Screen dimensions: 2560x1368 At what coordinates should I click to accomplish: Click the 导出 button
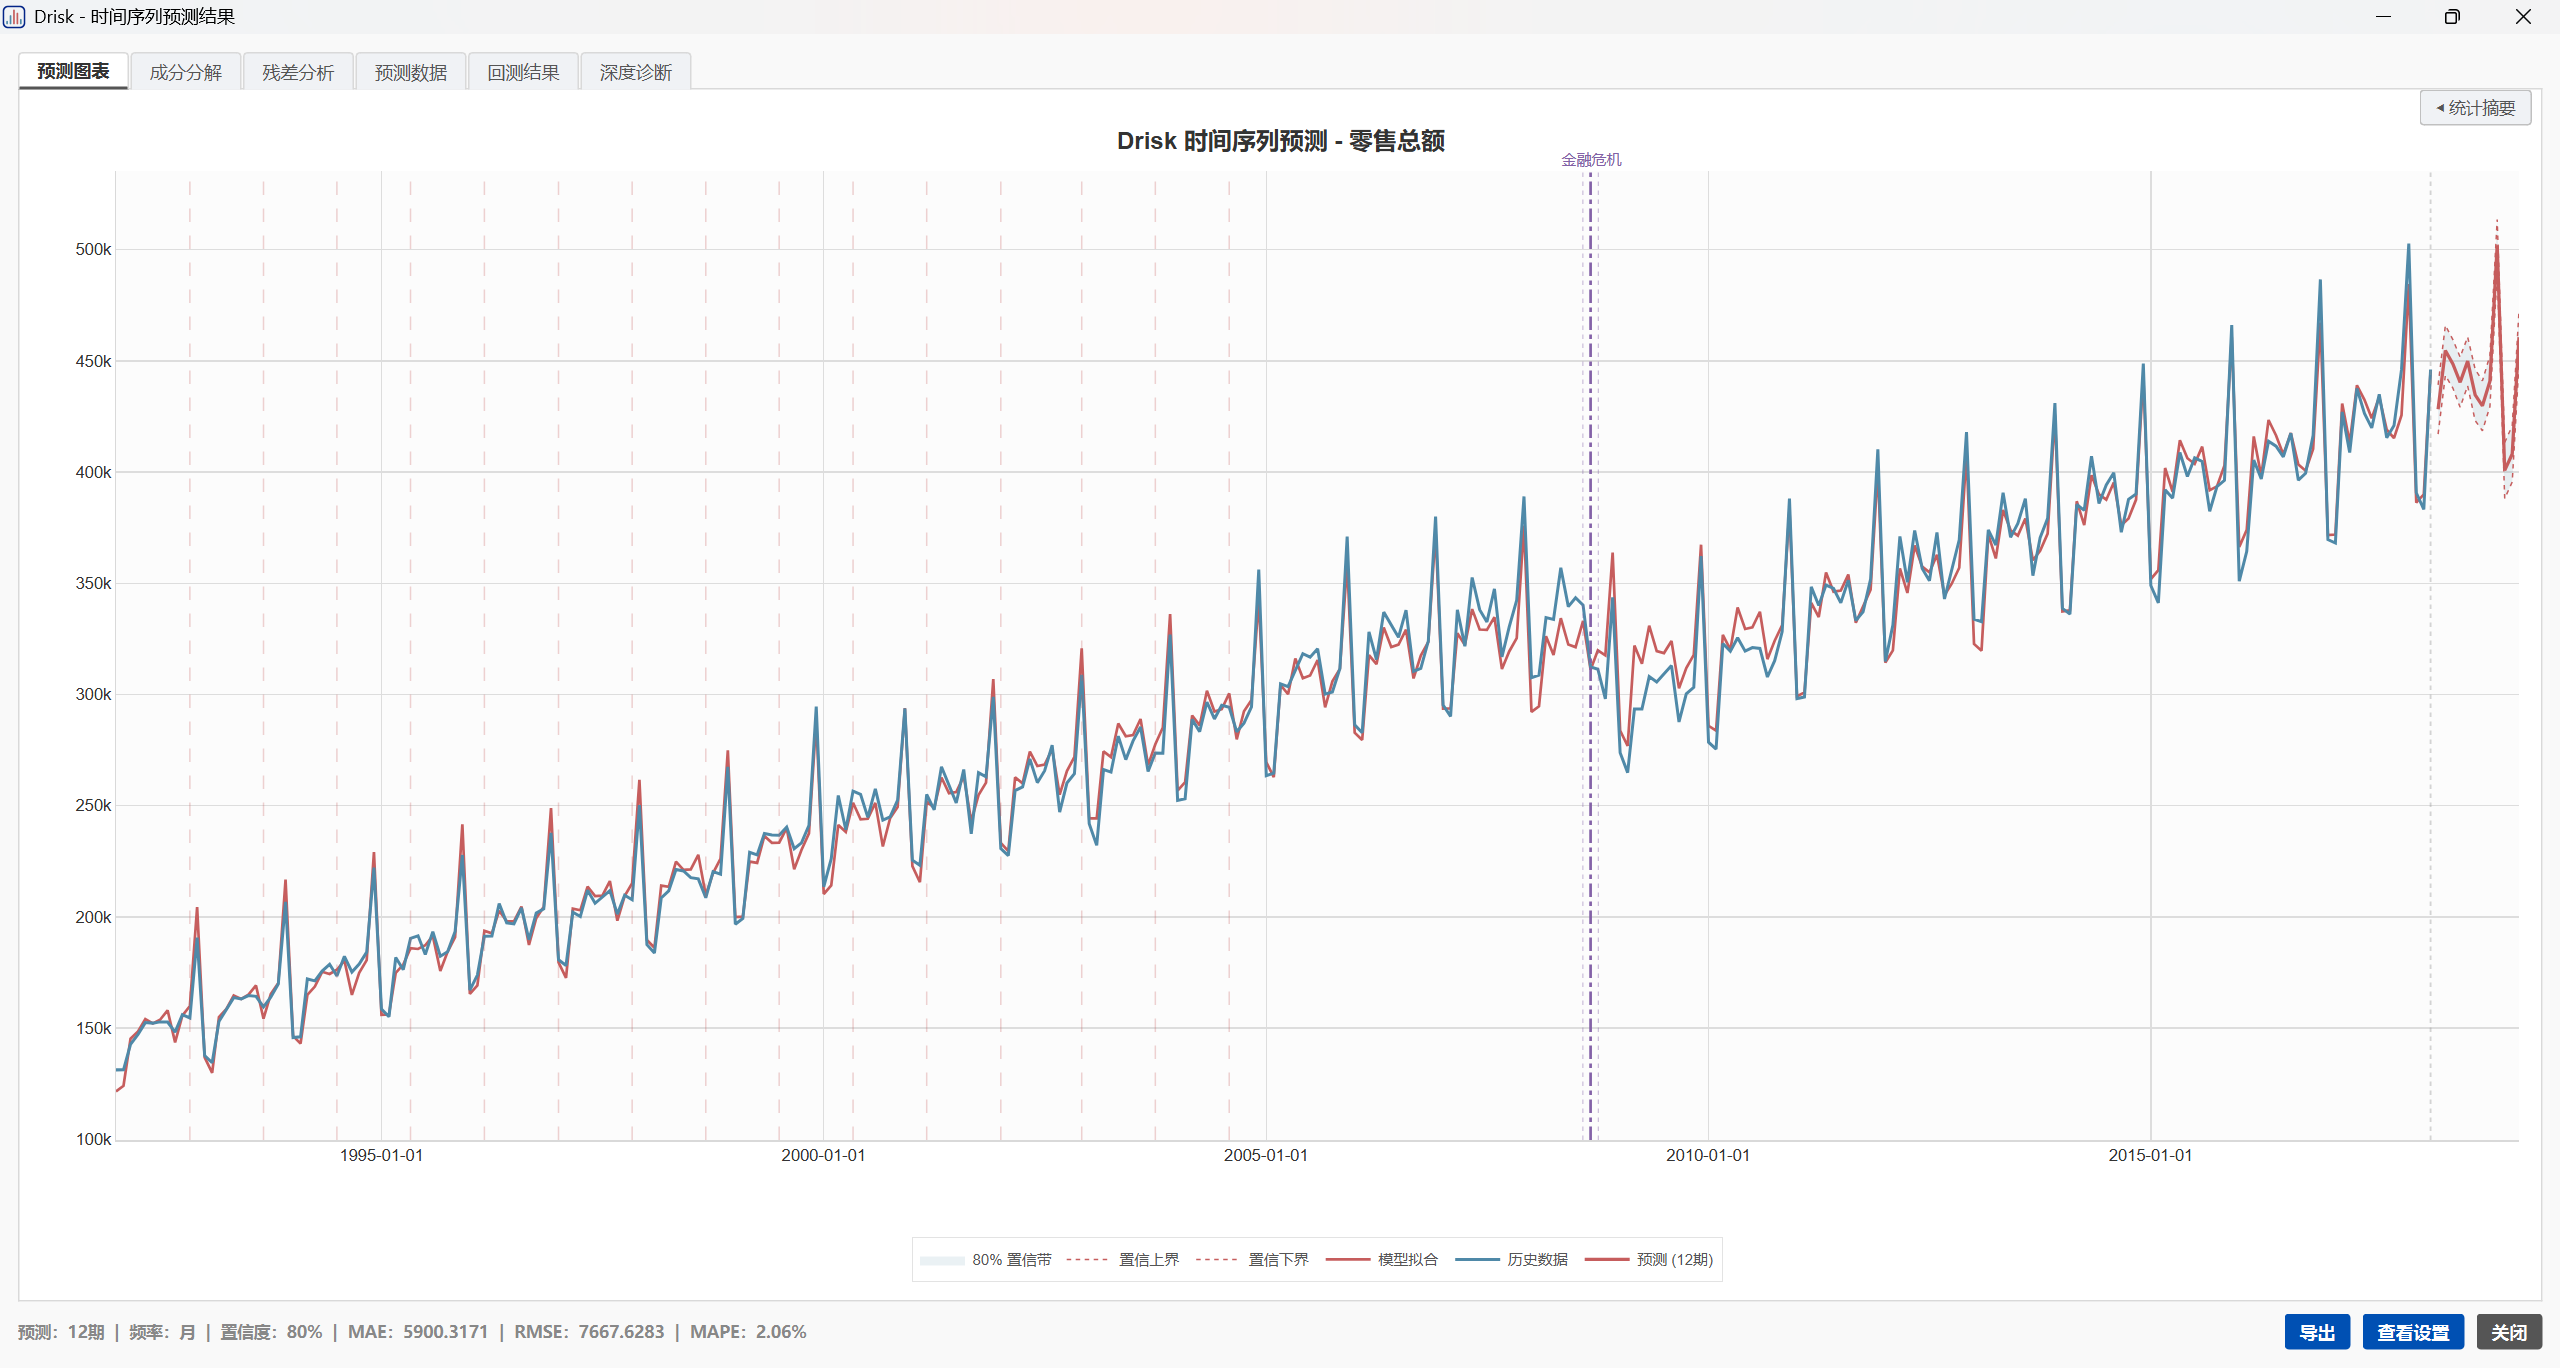click(x=2317, y=1332)
